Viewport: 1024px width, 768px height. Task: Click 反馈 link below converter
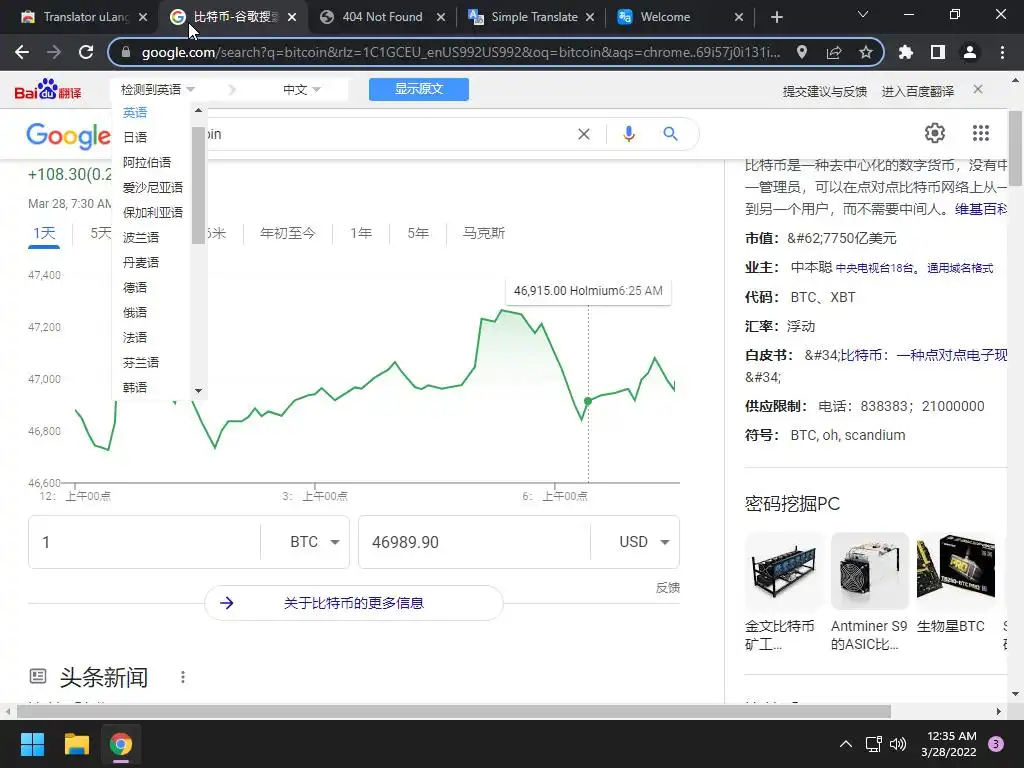(667, 588)
